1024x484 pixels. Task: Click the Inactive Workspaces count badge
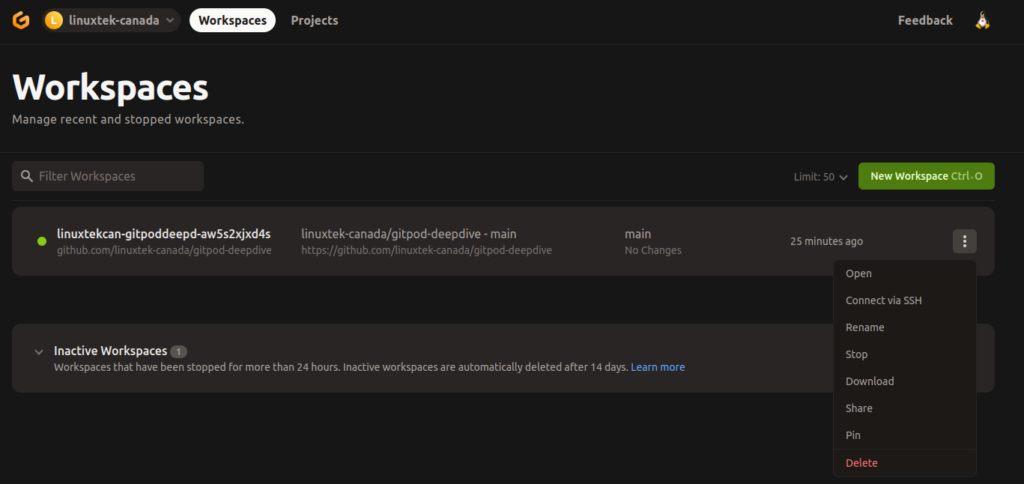coord(179,351)
